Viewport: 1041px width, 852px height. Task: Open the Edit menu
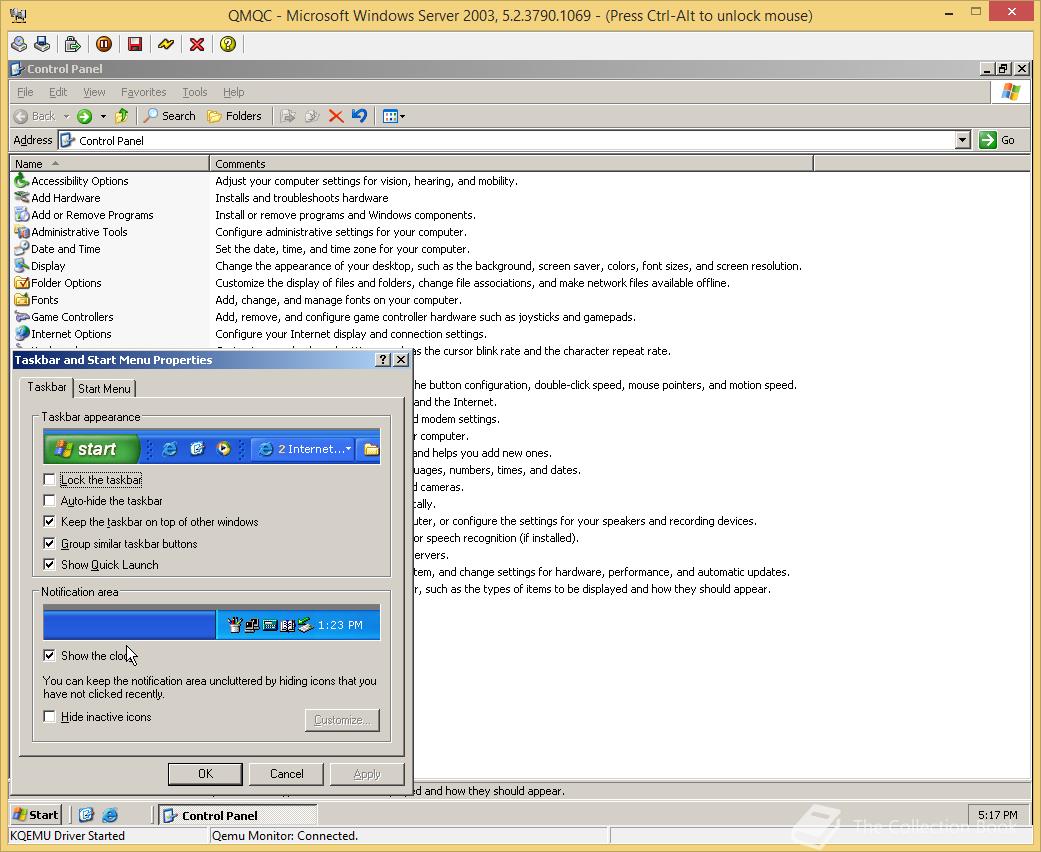(58, 92)
